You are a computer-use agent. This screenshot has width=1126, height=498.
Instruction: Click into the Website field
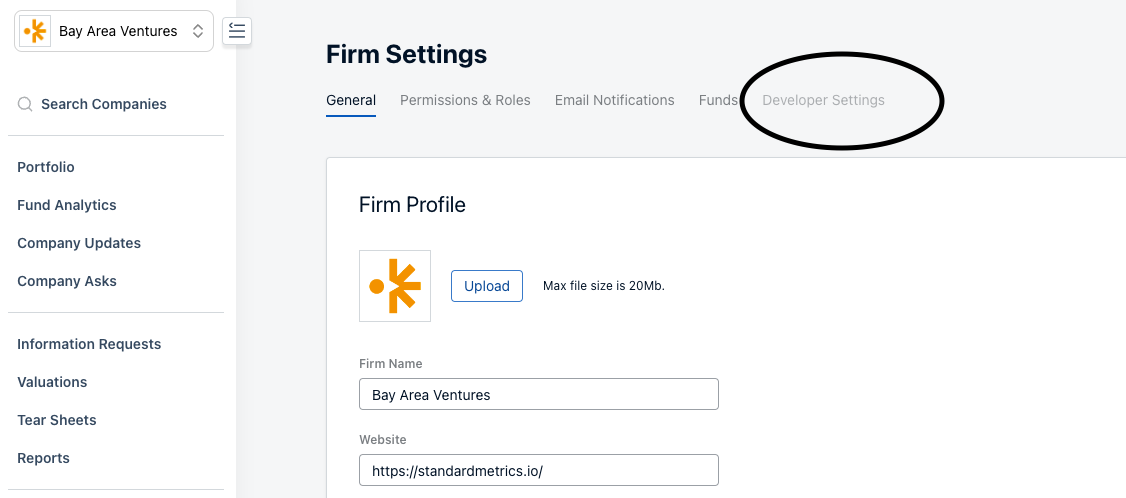(539, 470)
